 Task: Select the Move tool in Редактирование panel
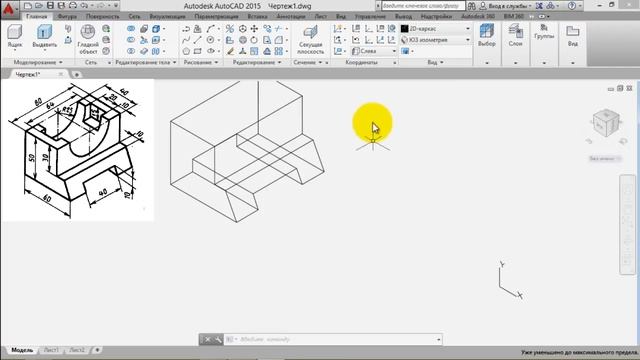click(x=254, y=29)
